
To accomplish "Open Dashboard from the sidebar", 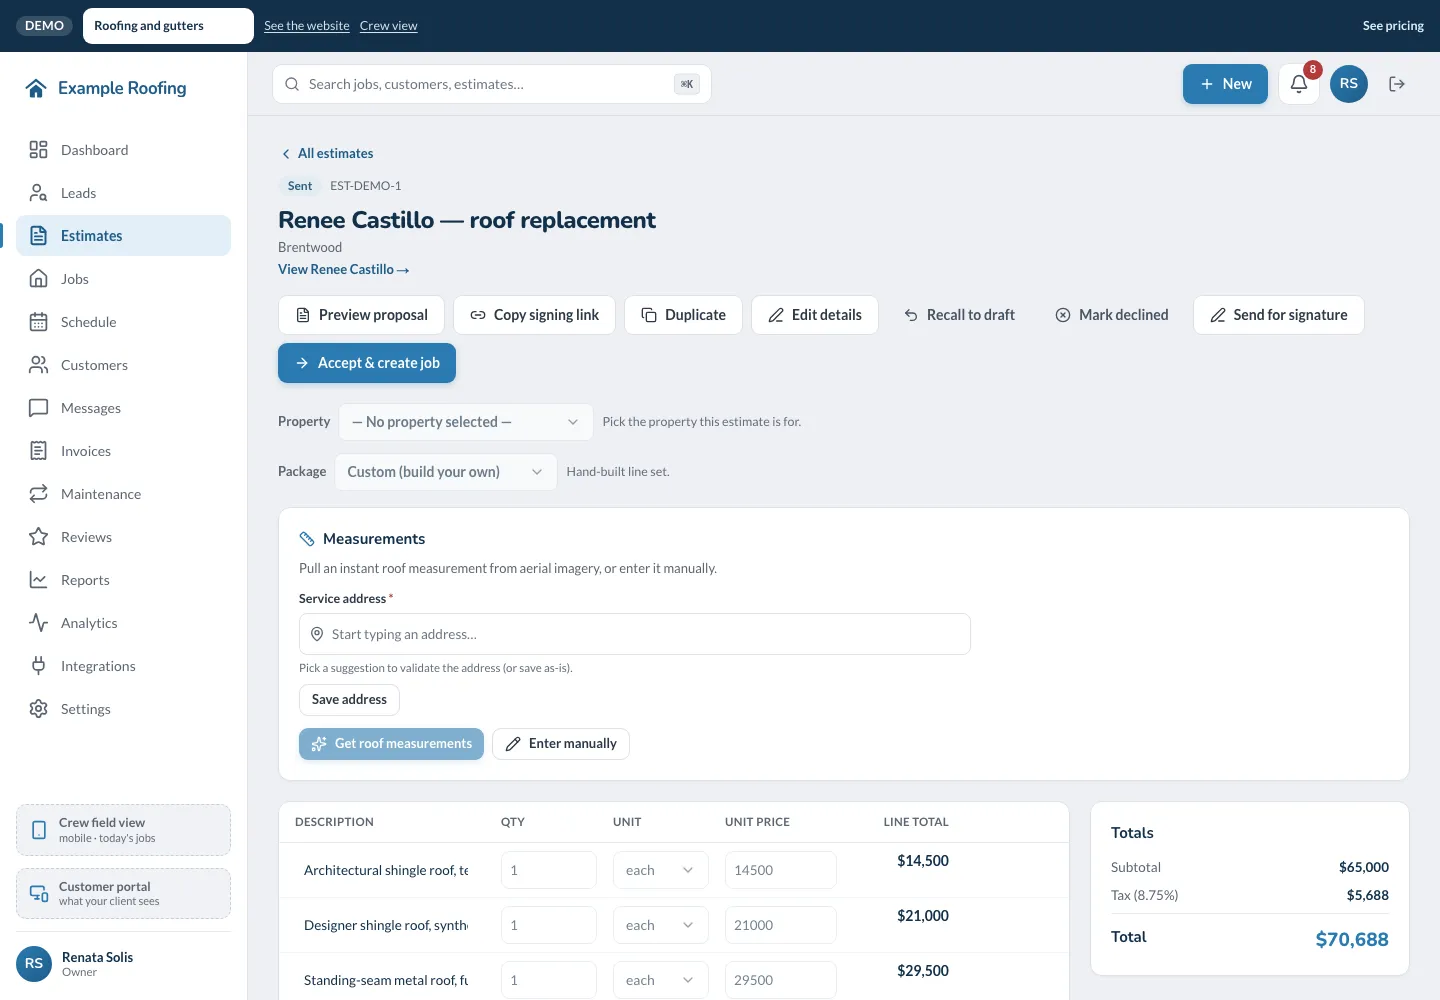I will 123,150.
